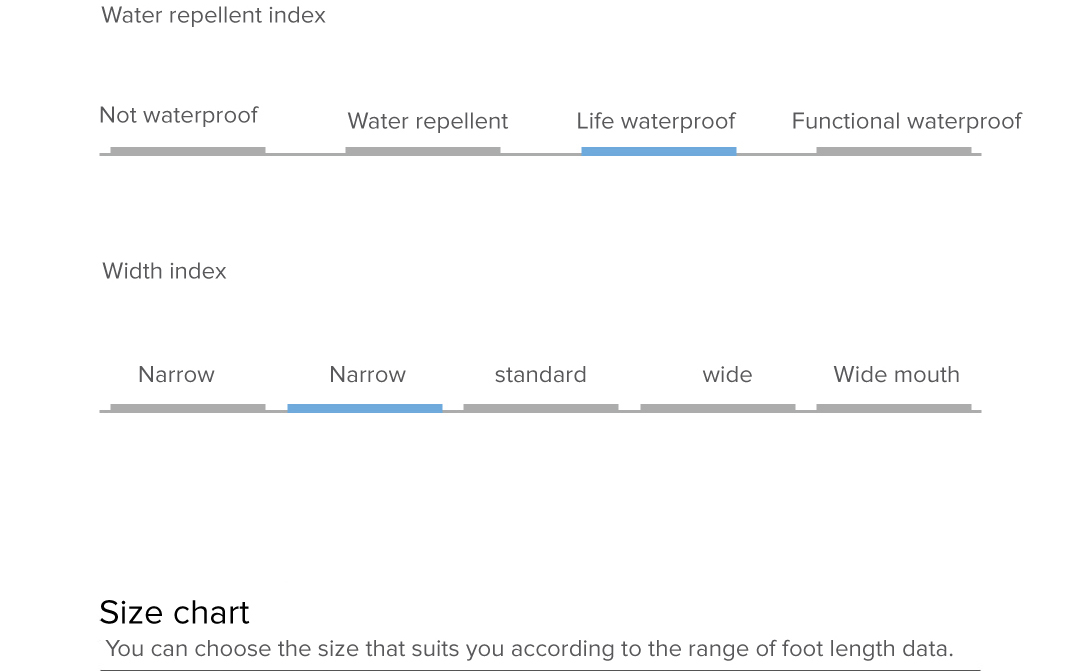Select the gray bar under 'Wide mouth'

click(893, 408)
